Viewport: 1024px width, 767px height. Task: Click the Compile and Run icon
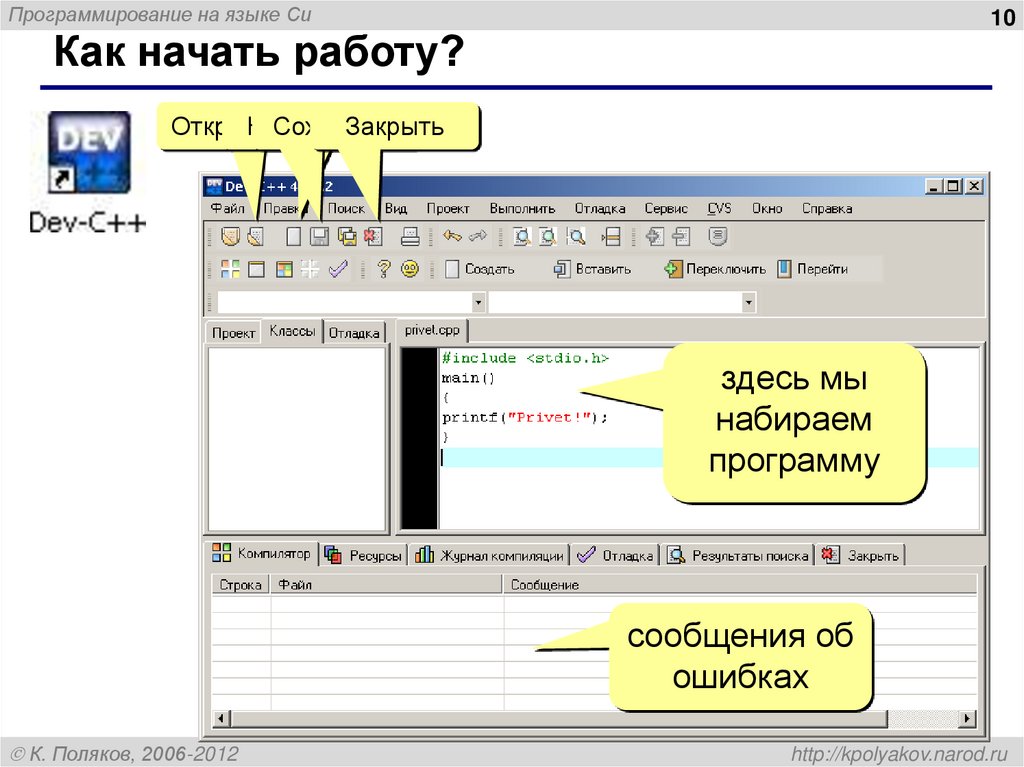coord(284,269)
